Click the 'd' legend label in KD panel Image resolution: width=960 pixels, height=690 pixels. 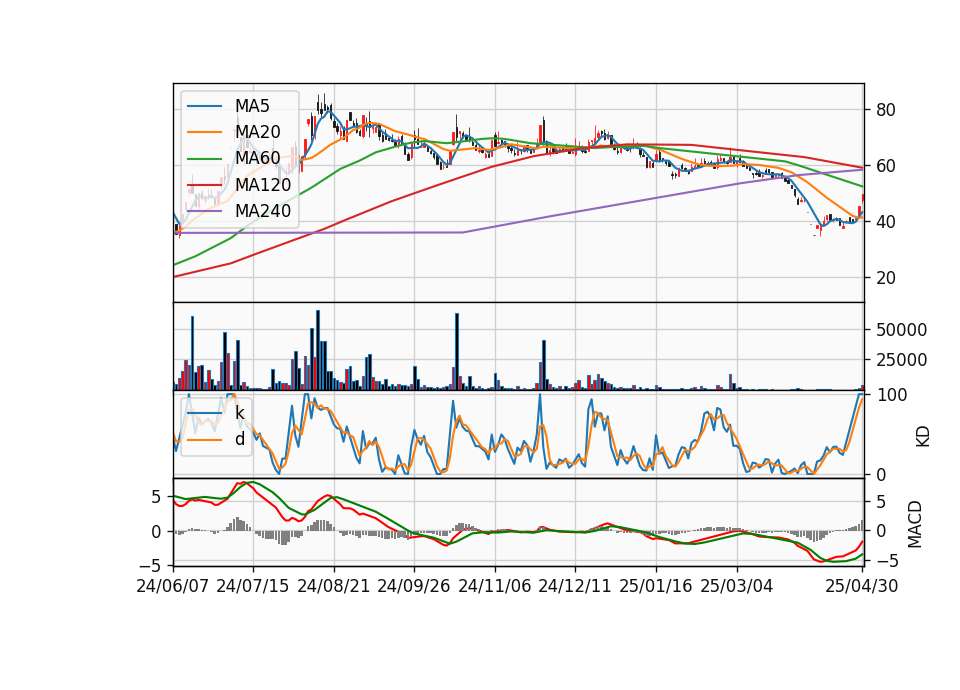coord(240,439)
